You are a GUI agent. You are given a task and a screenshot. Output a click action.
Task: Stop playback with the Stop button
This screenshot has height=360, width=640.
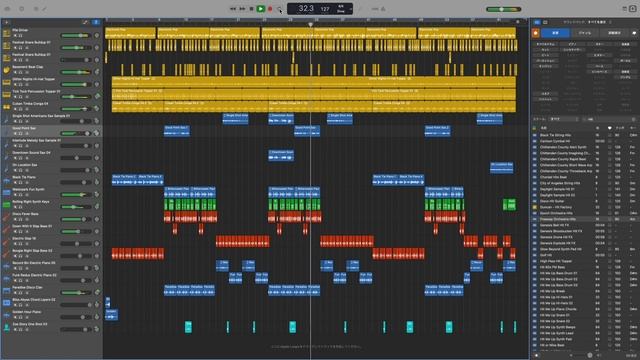pos(251,9)
